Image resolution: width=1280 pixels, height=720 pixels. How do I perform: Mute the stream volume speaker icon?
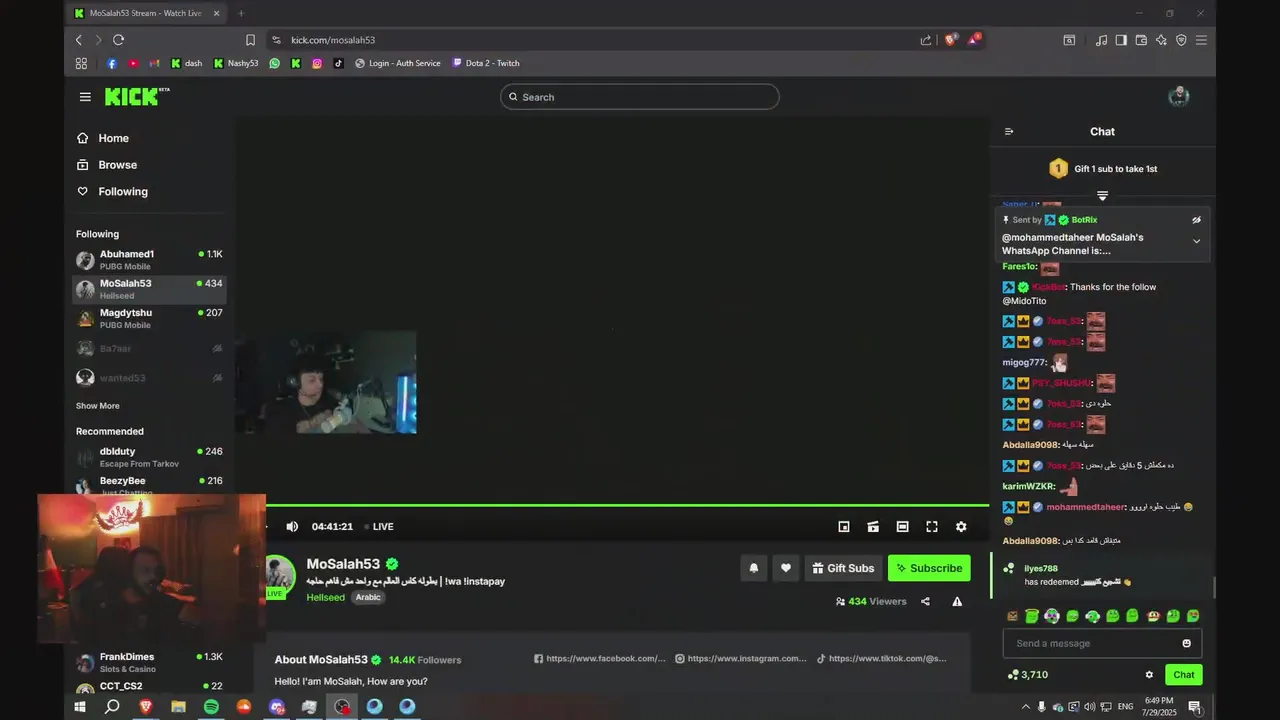tap(292, 527)
